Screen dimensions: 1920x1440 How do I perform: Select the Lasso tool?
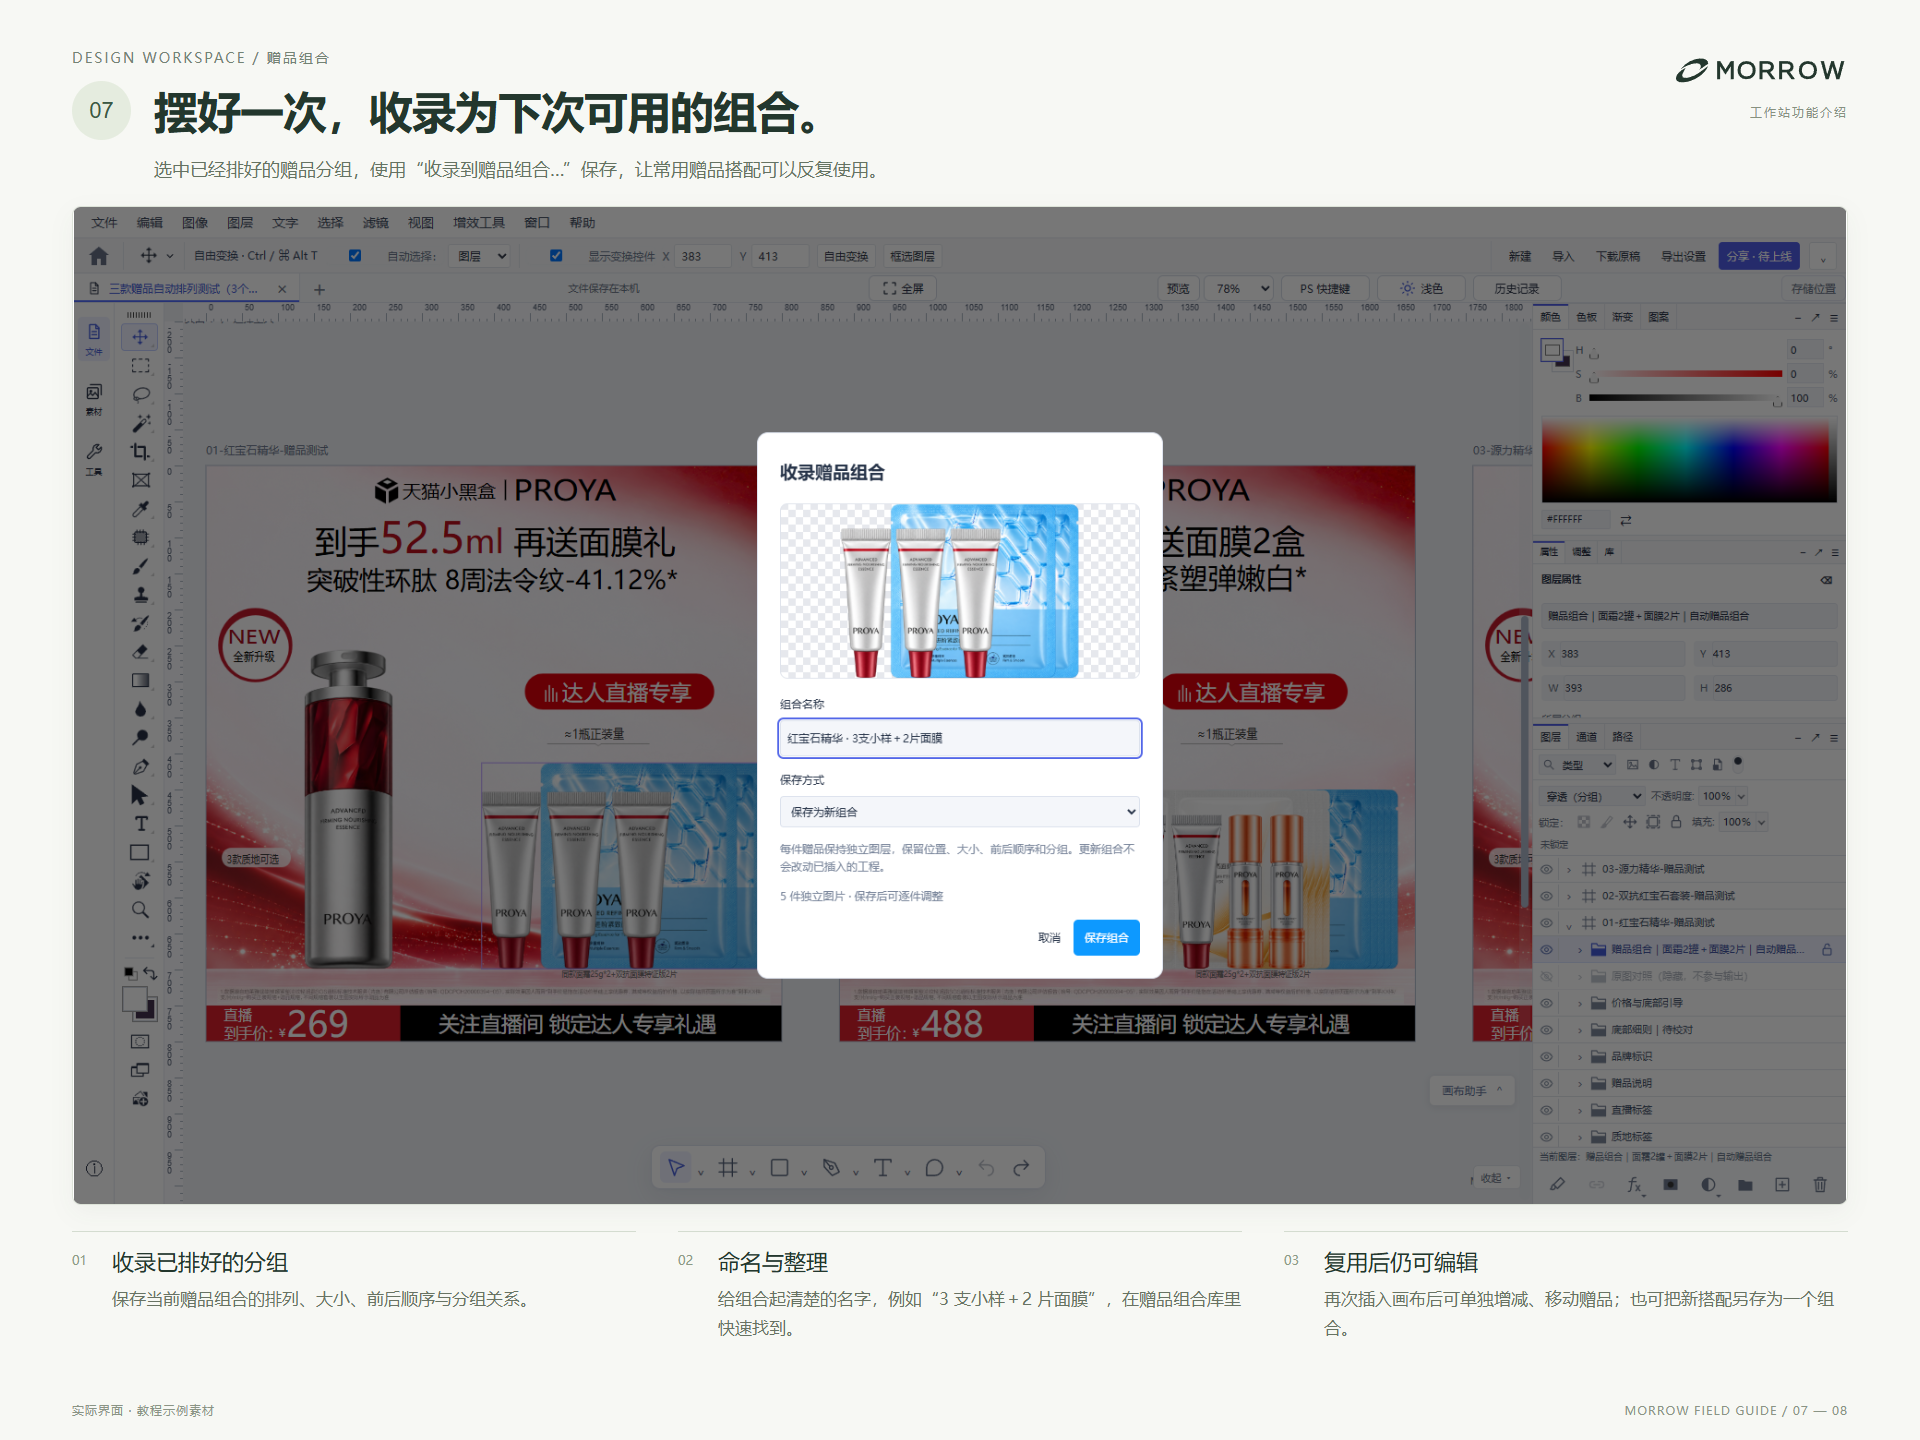pos(140,394)
